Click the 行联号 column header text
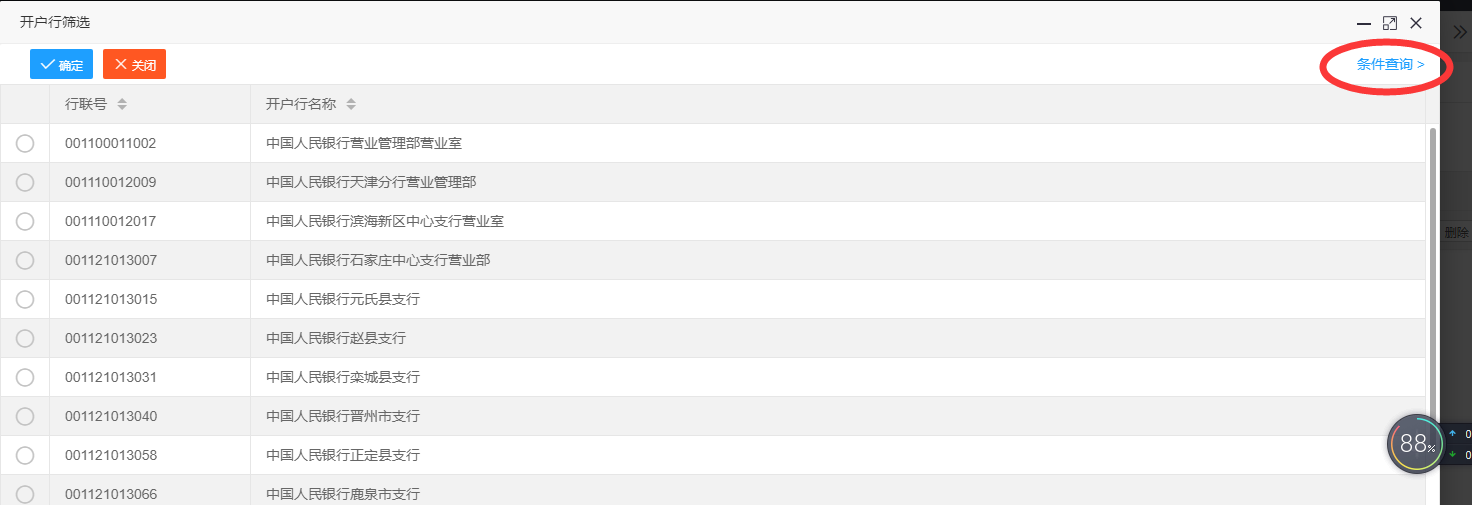 pos(86,104)
